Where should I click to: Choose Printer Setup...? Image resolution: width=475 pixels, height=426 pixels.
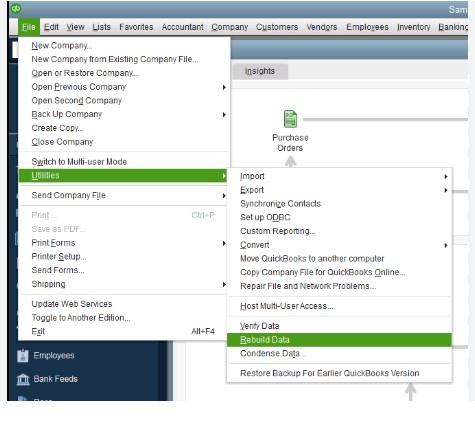pyautogui.click(x=124, y=257)
